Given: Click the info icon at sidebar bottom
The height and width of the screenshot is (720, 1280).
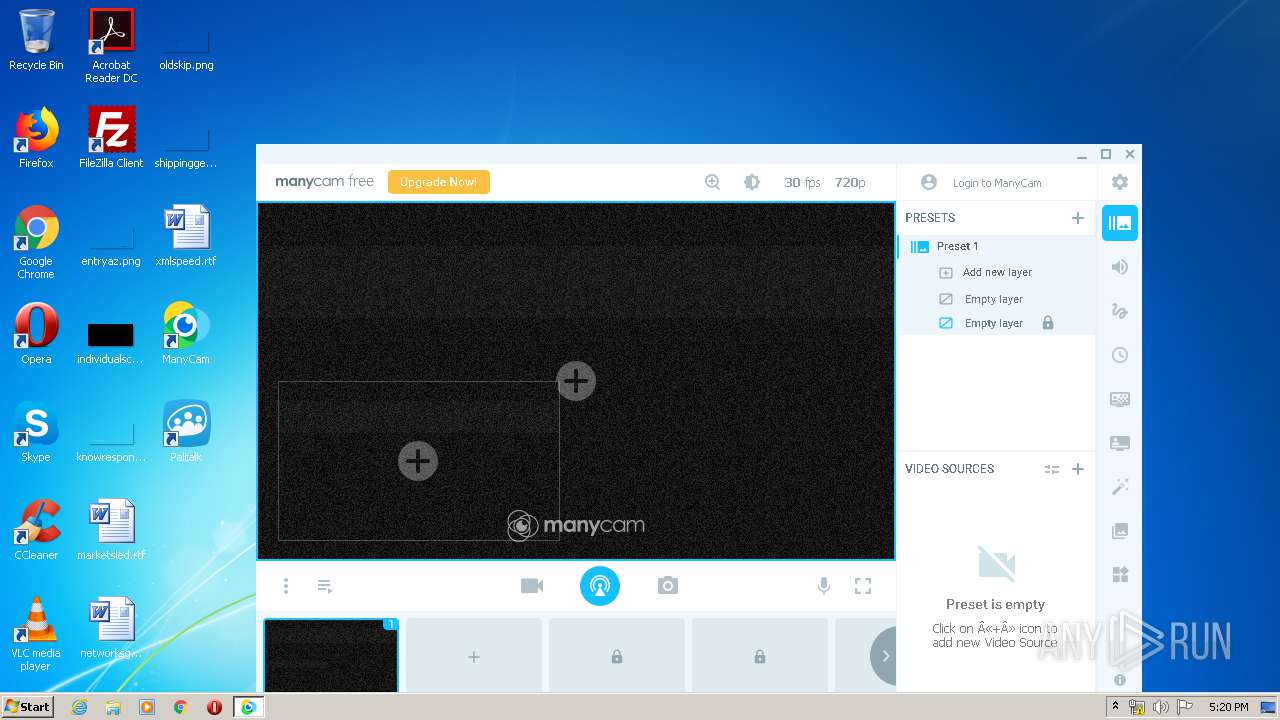Looking at the screenshot, I should [x=1120, y=680].
